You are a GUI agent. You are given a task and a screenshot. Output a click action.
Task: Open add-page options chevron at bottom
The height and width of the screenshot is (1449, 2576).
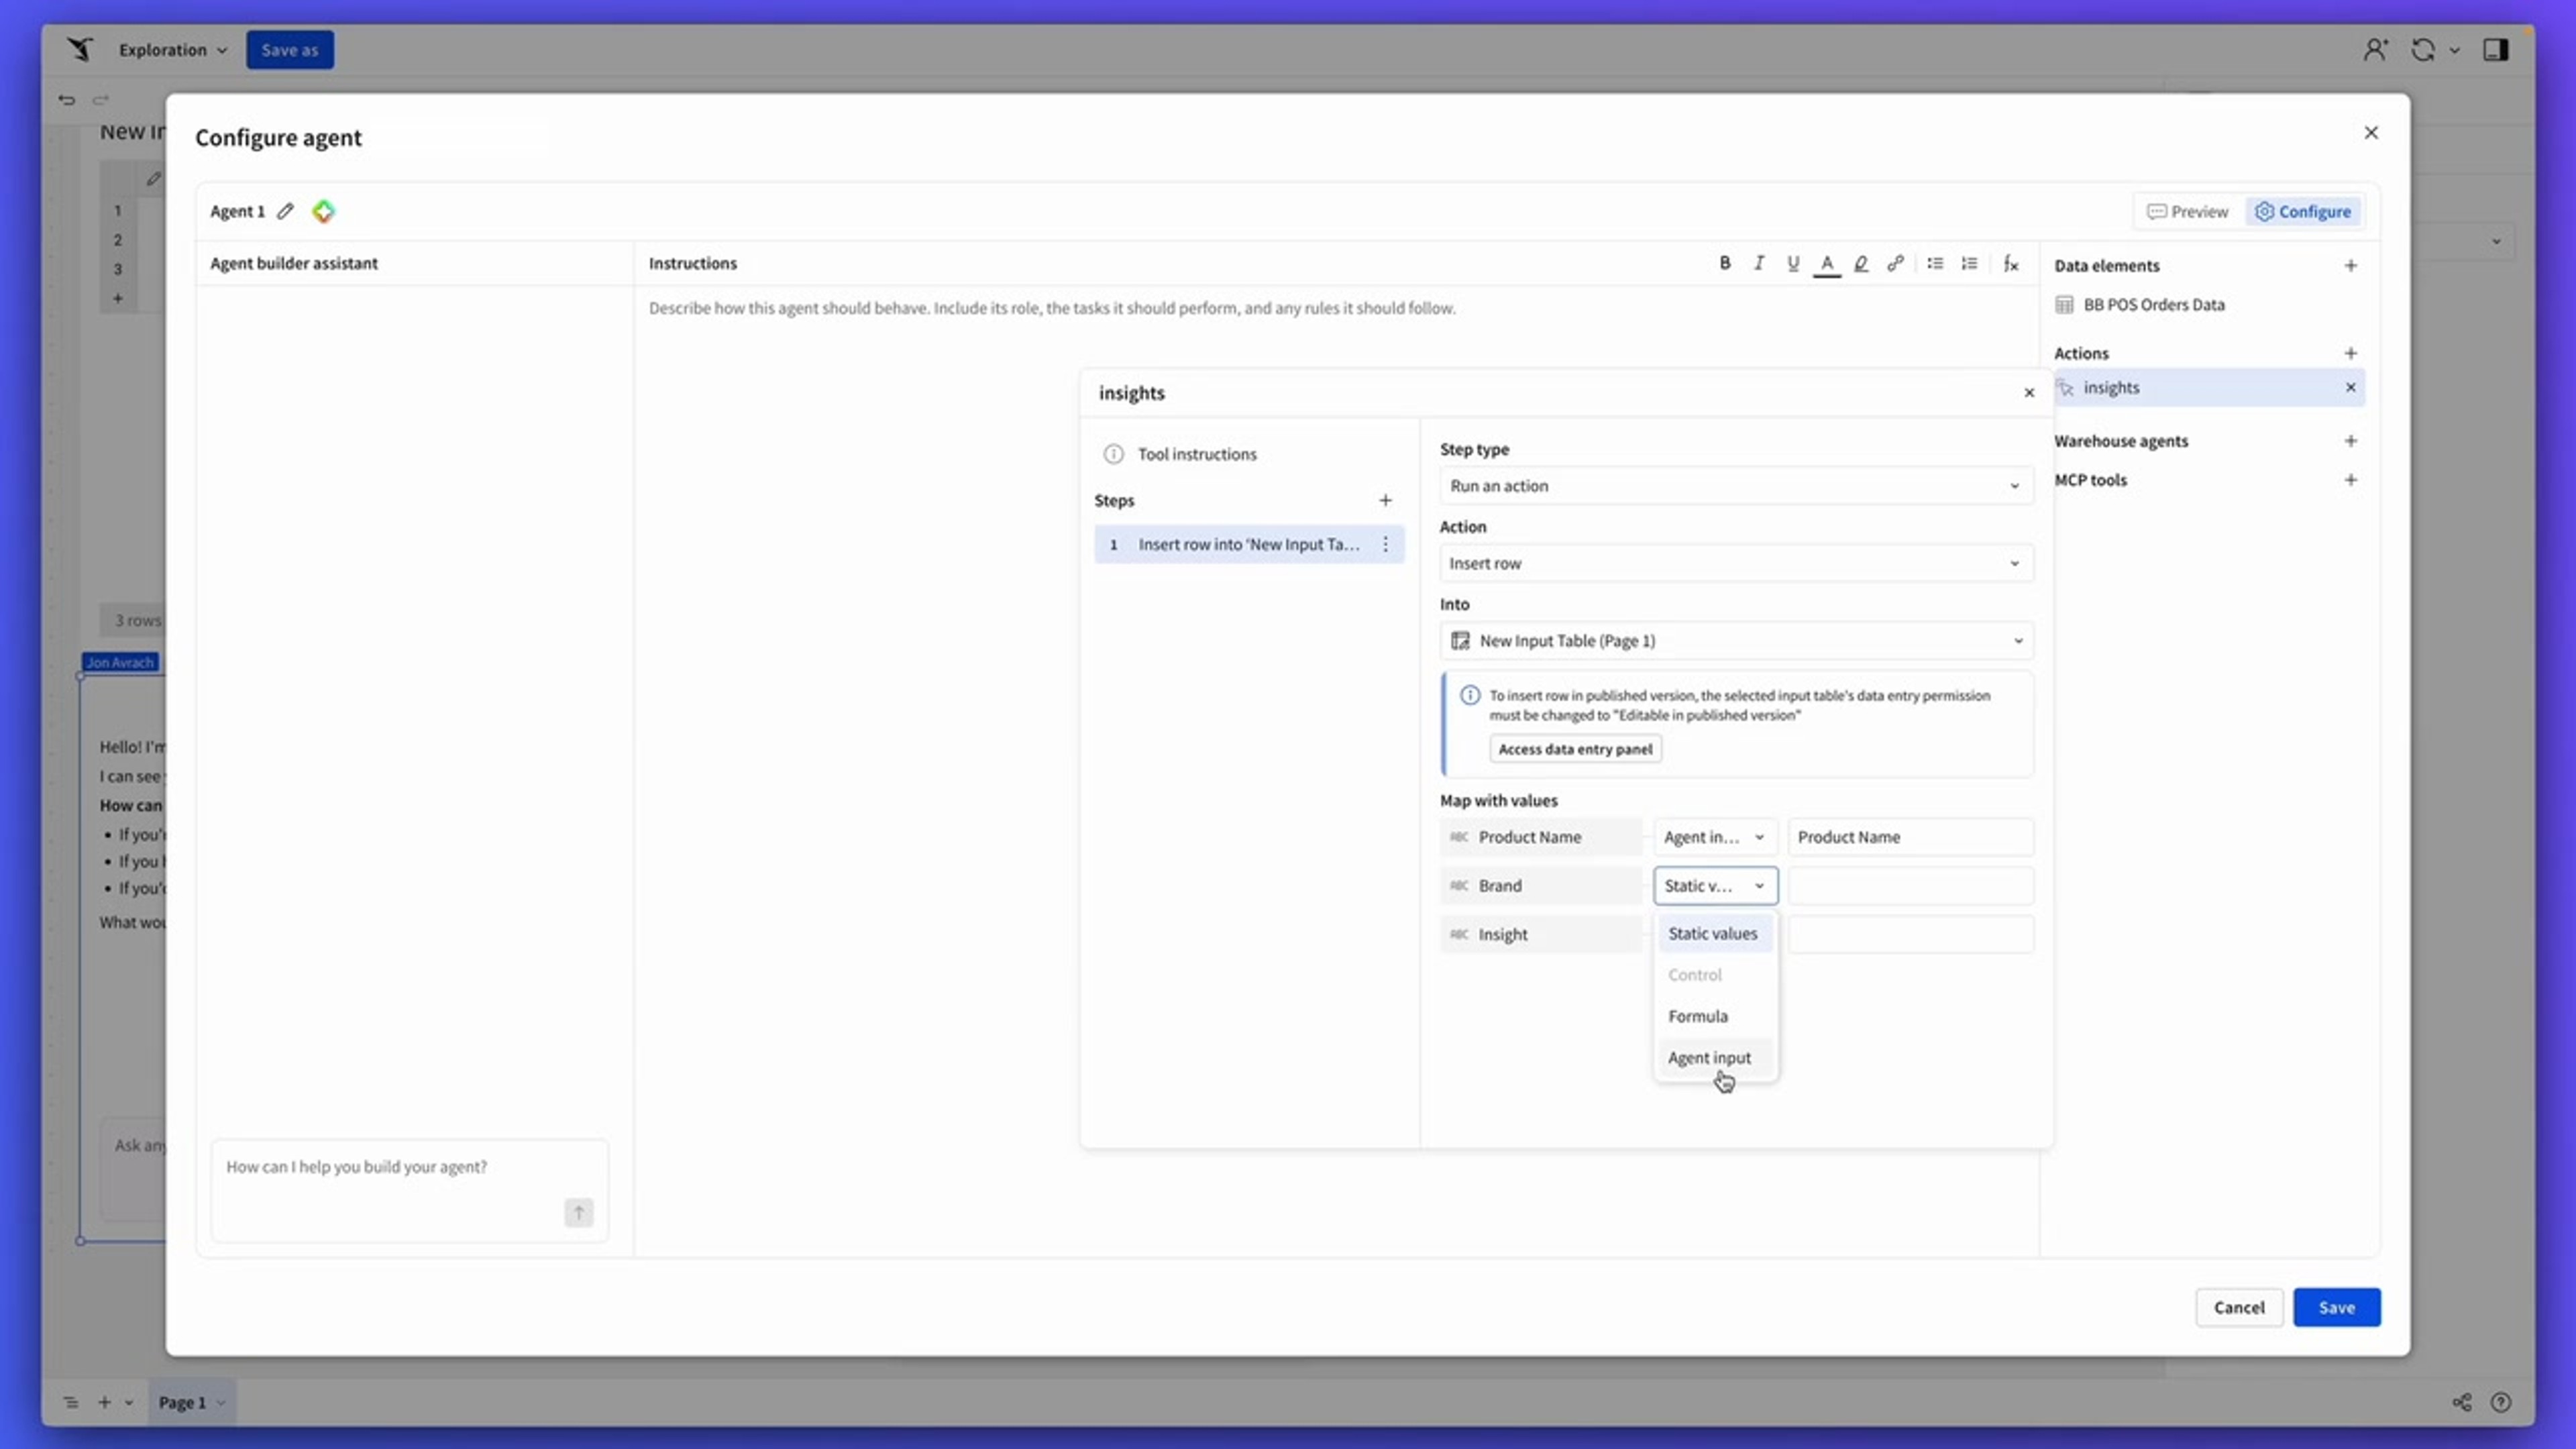pyautogui.click(x=129, y=1402)
